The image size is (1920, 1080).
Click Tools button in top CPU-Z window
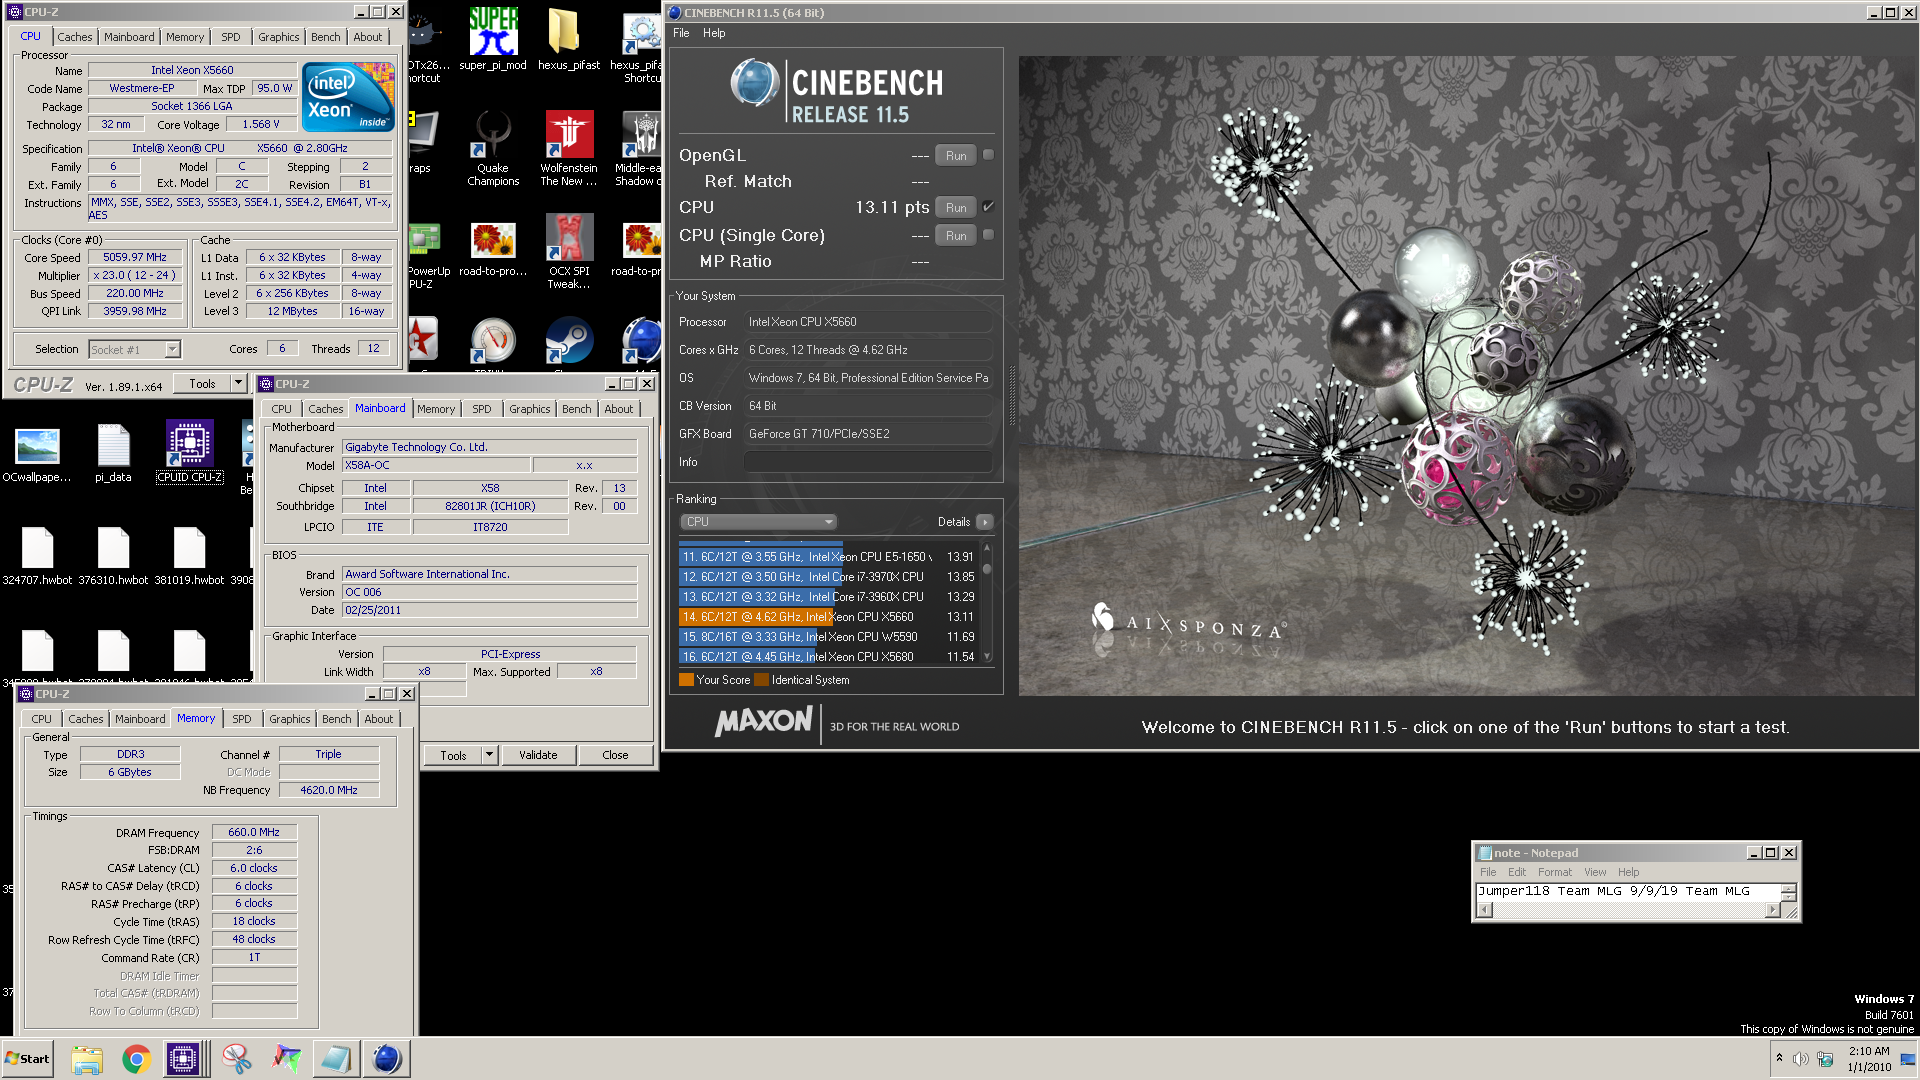click(x=202, y=384)
